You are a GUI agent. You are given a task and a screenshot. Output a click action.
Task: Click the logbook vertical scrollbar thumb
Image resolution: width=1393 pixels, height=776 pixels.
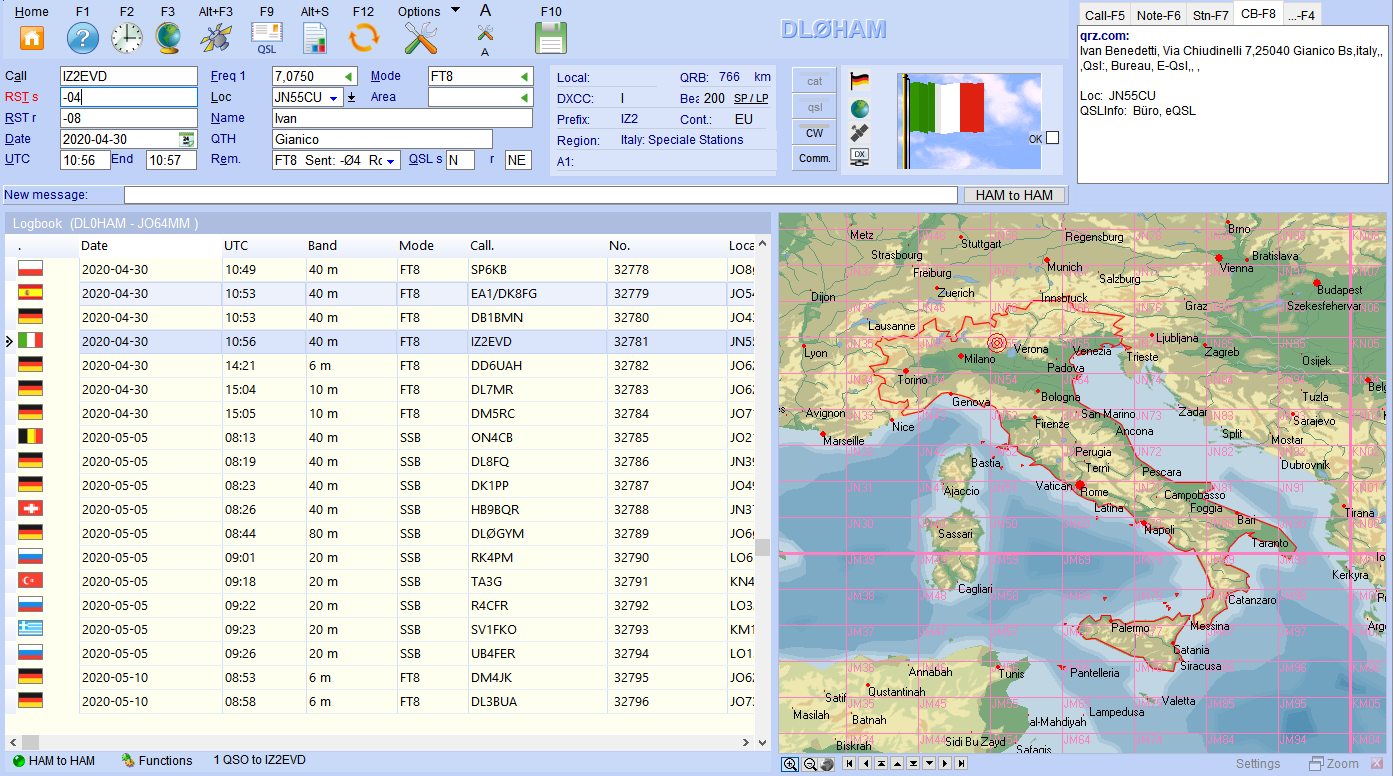coord(763,547)
